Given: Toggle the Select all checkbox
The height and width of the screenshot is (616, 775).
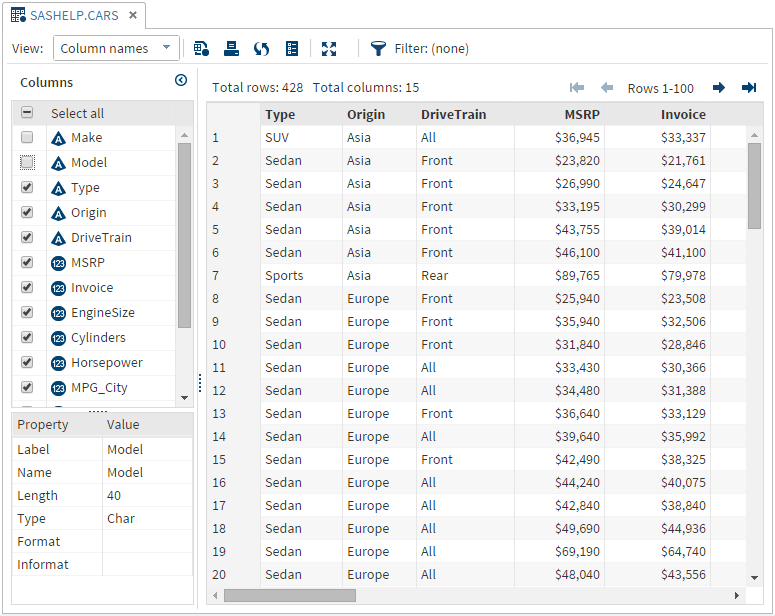Looking at the screenshot, I should pos(27,113).
